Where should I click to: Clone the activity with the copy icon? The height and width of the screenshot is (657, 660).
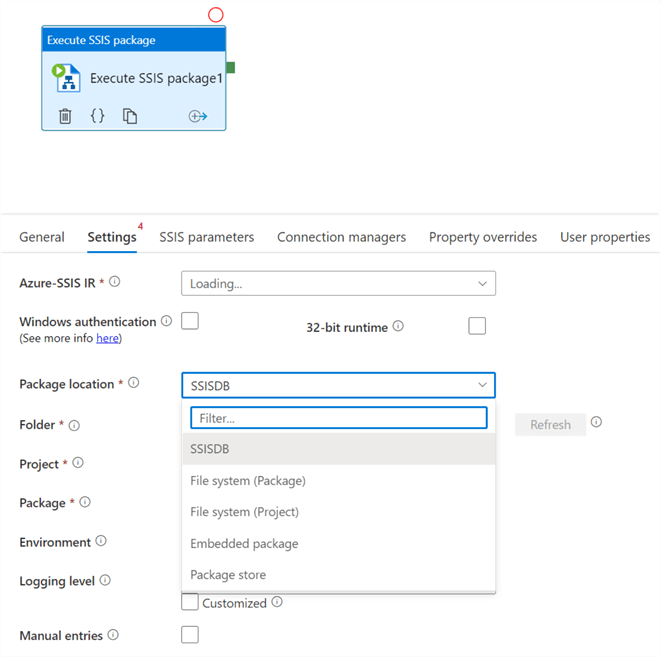pos(130,116)
